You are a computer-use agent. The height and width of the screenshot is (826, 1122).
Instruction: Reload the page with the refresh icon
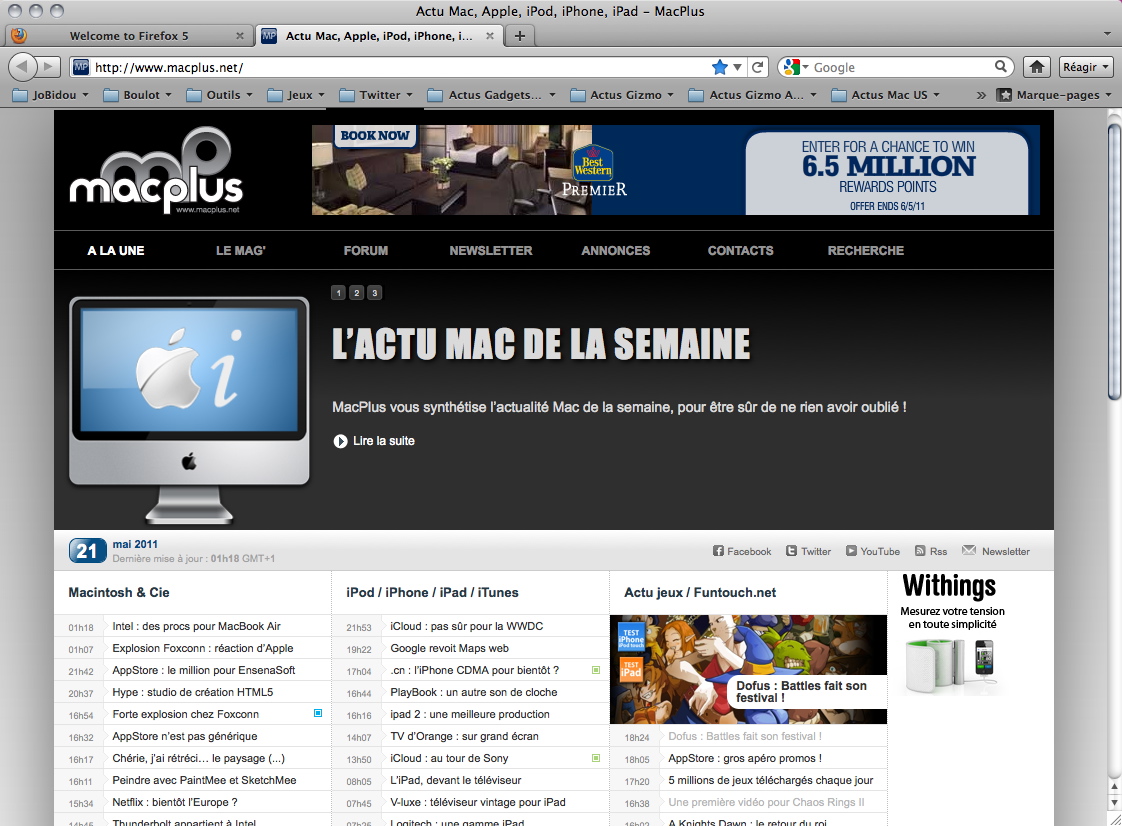758,67
